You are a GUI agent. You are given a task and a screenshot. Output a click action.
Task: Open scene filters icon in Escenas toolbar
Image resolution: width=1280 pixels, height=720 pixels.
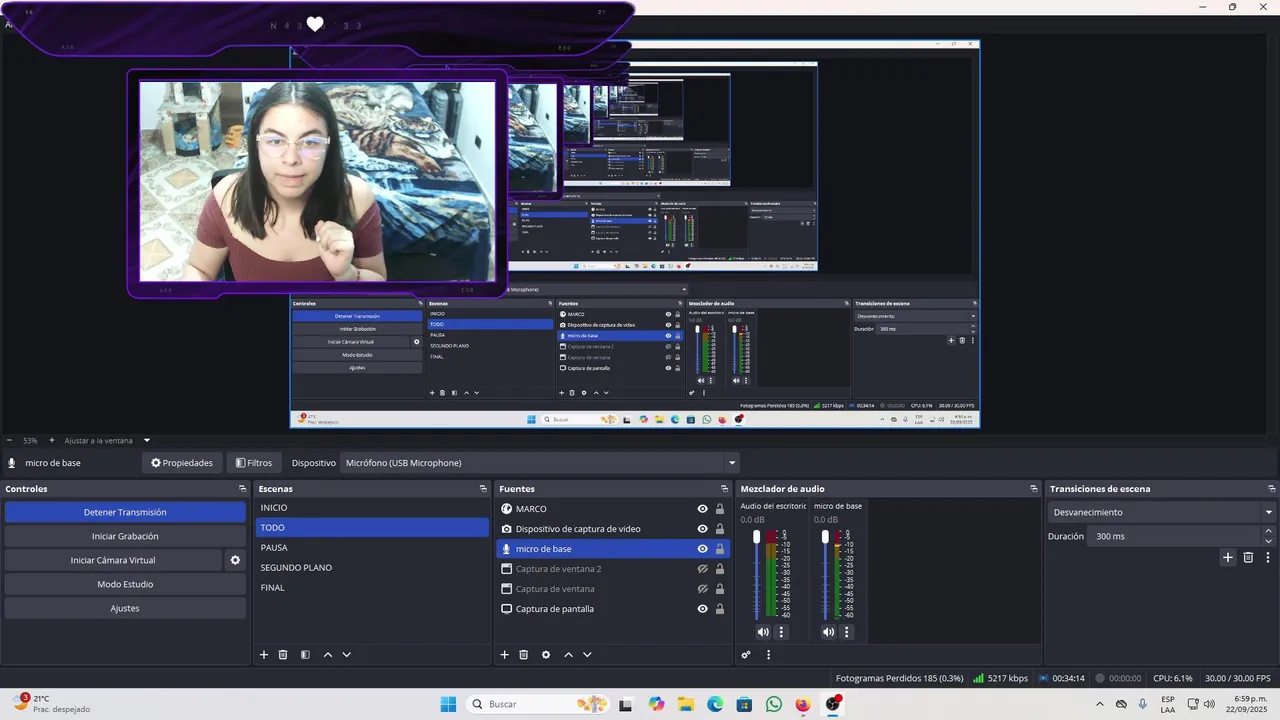(305, 655)
